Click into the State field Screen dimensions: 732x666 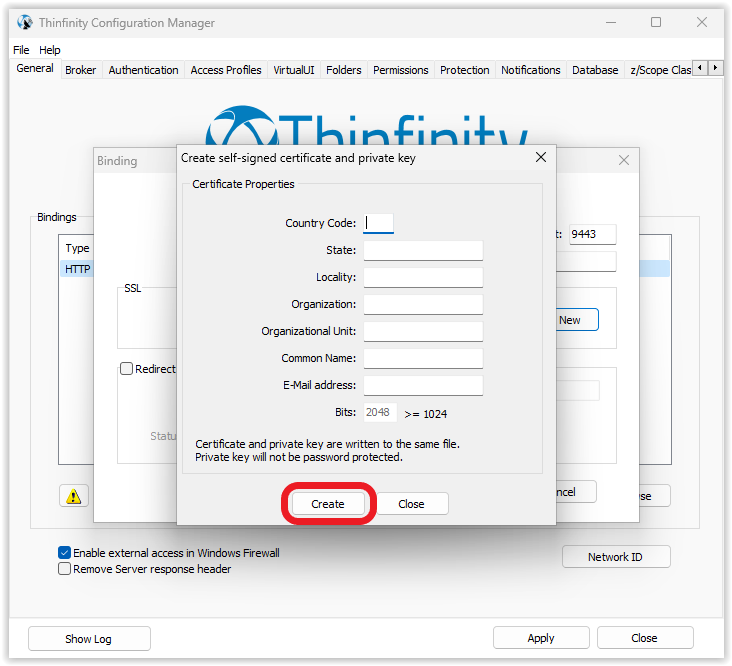pyautogui.click(x=423, y=250)
